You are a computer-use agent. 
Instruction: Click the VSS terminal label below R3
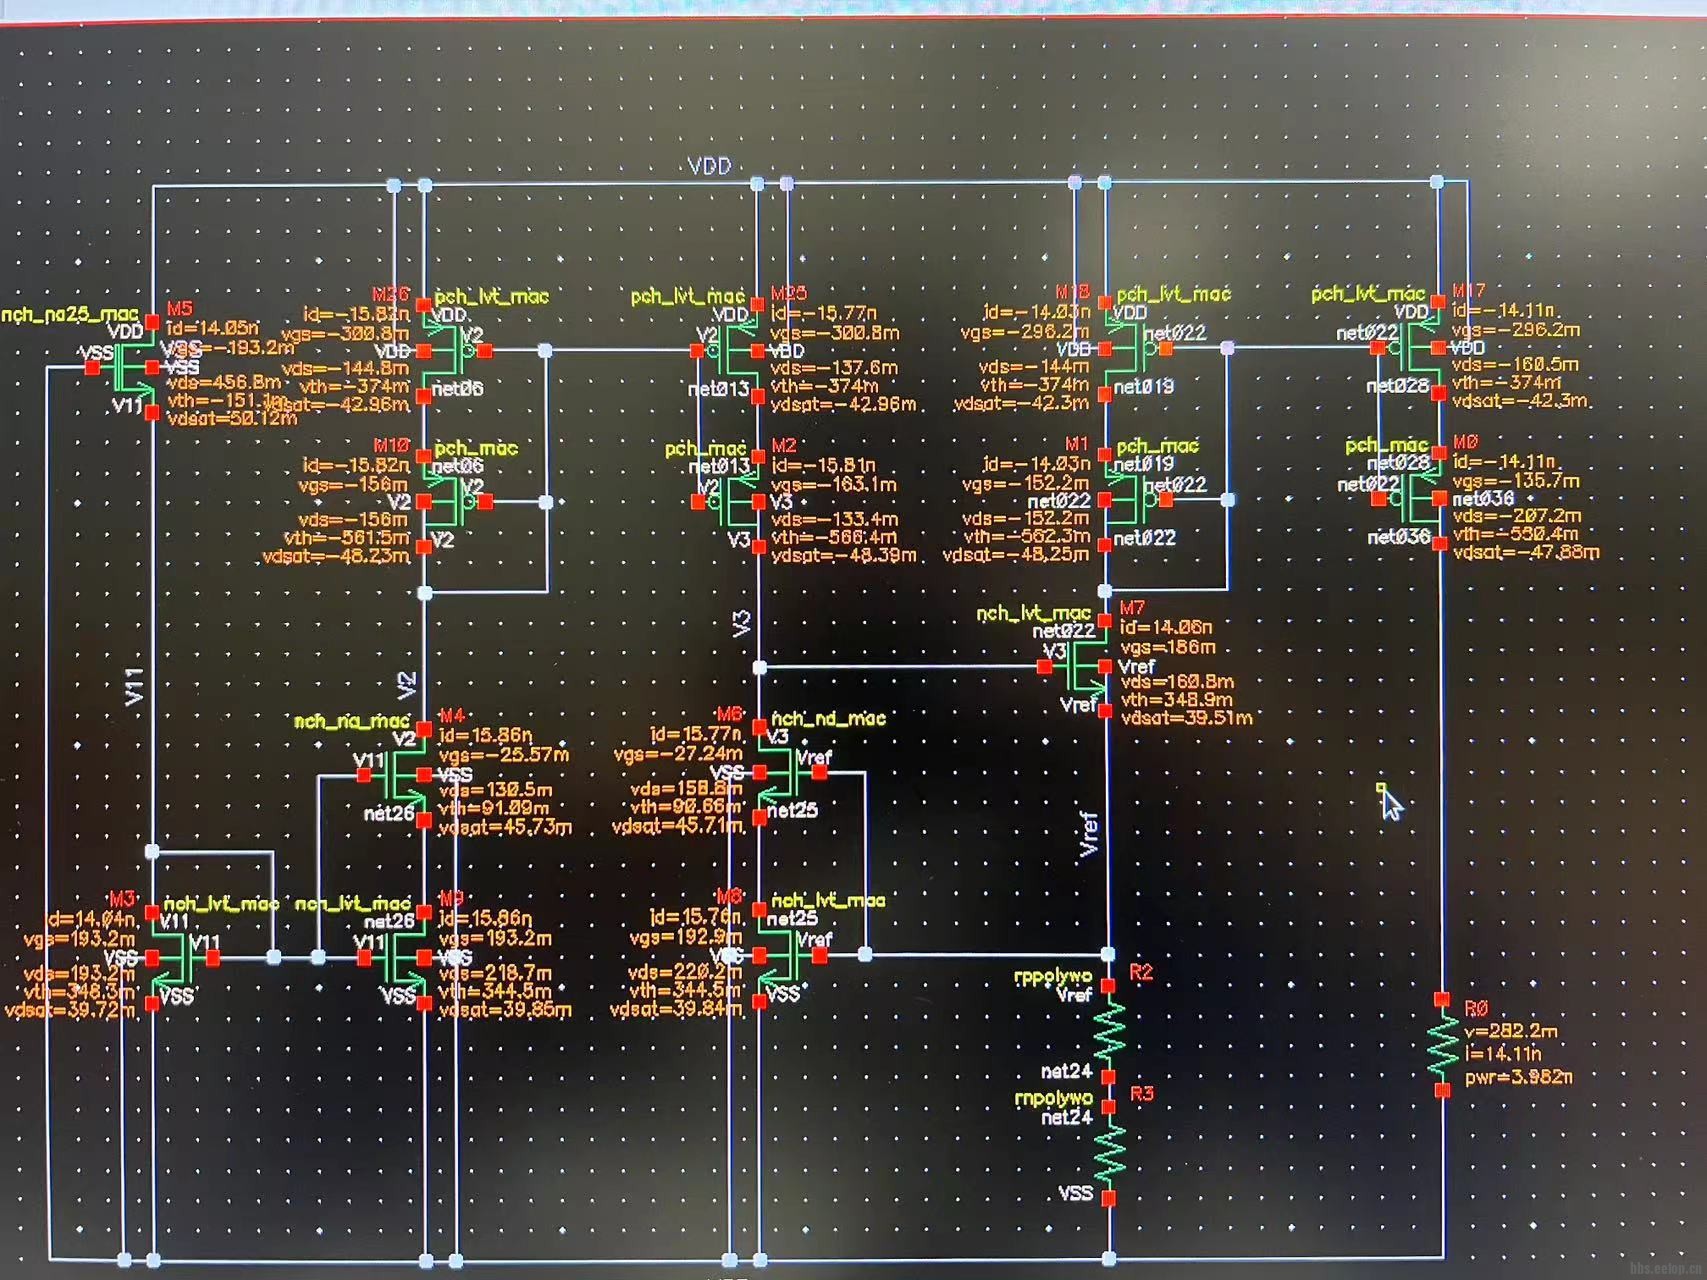tap(1075, 1193)
